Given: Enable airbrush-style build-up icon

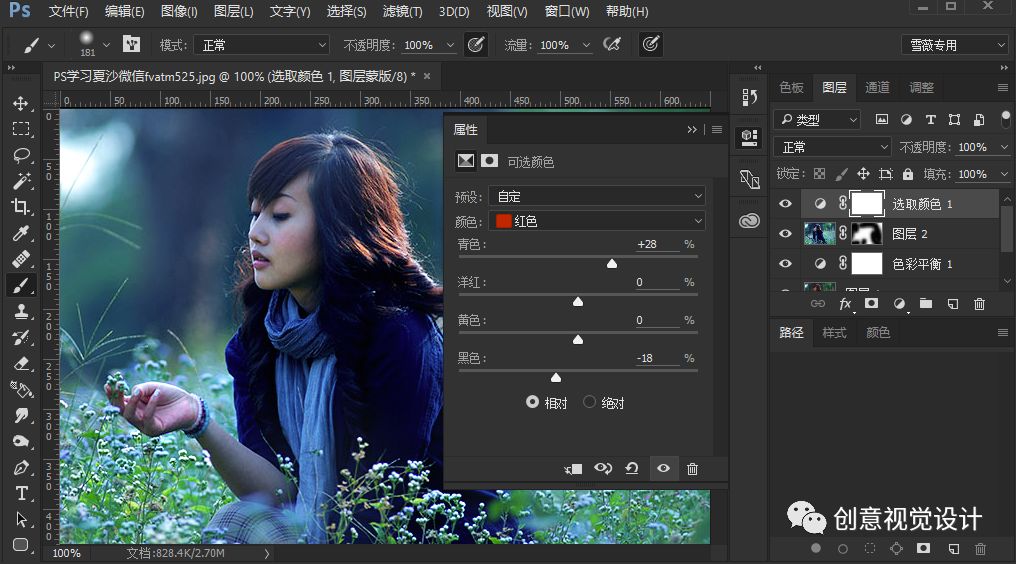Looking at the screenshot, I should [x=612, y=44].
